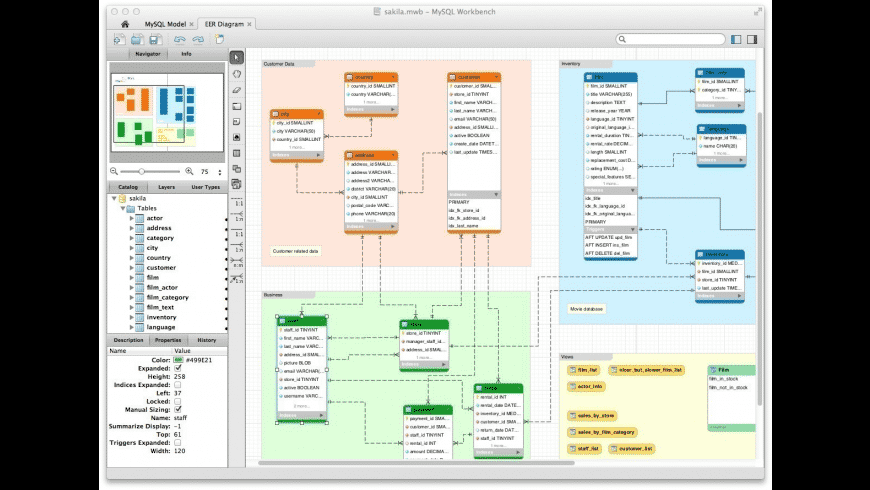The image size is (870, 490).
Task: Click the zoom out magnifier icon
Action: click(114, 171)
